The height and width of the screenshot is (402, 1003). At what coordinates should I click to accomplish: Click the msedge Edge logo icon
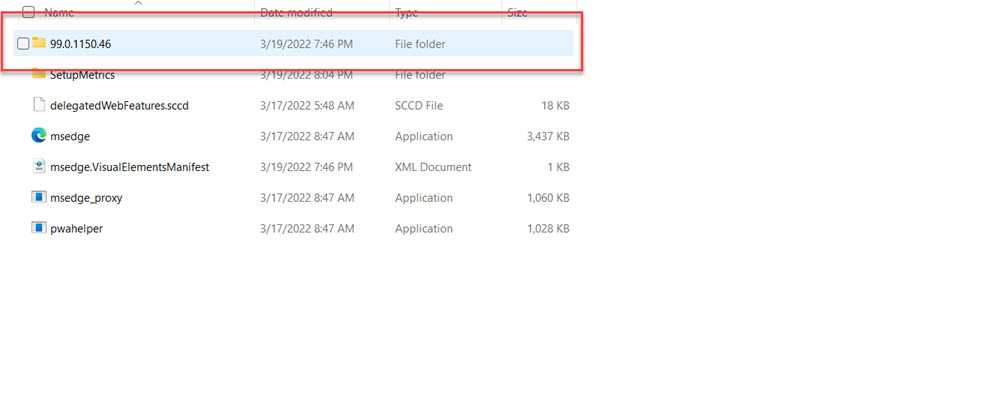click(39, 136)
